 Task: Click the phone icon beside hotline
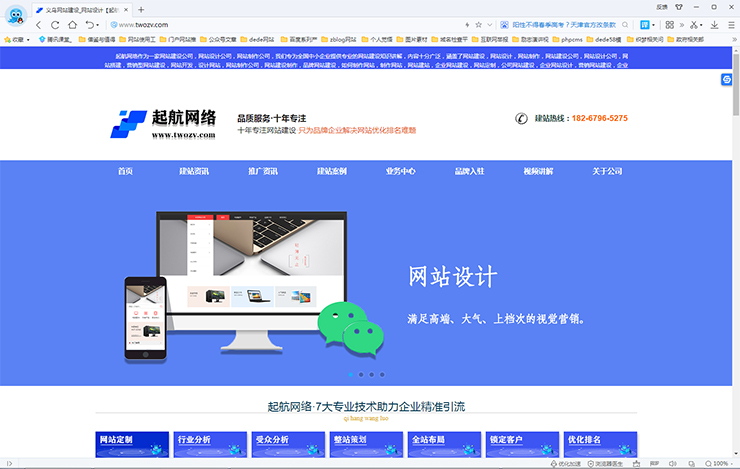[521, 118]
